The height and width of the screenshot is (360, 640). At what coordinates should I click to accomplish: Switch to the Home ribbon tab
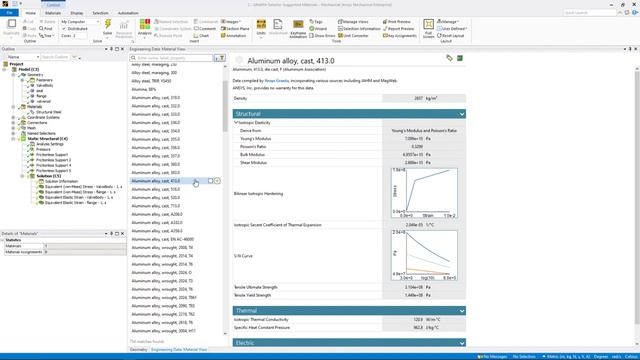[x=31, y=13]
